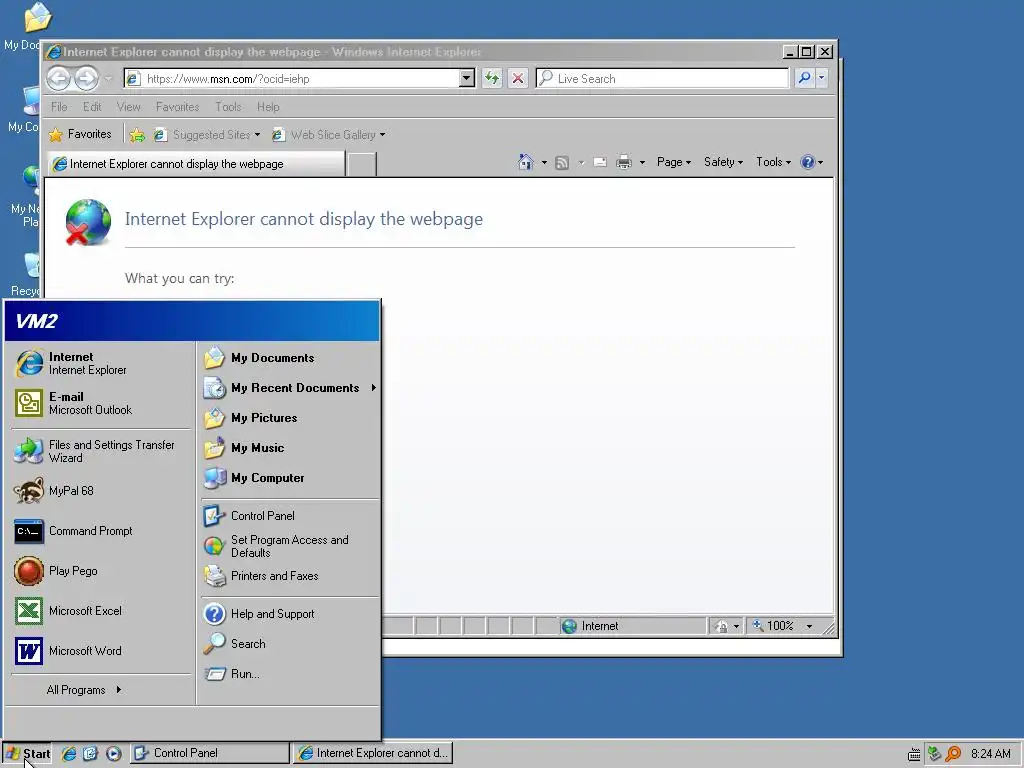1024x768 pixels.
Task: Open Microsoft Word from Start menu
Action: click(x=100, y=650)
